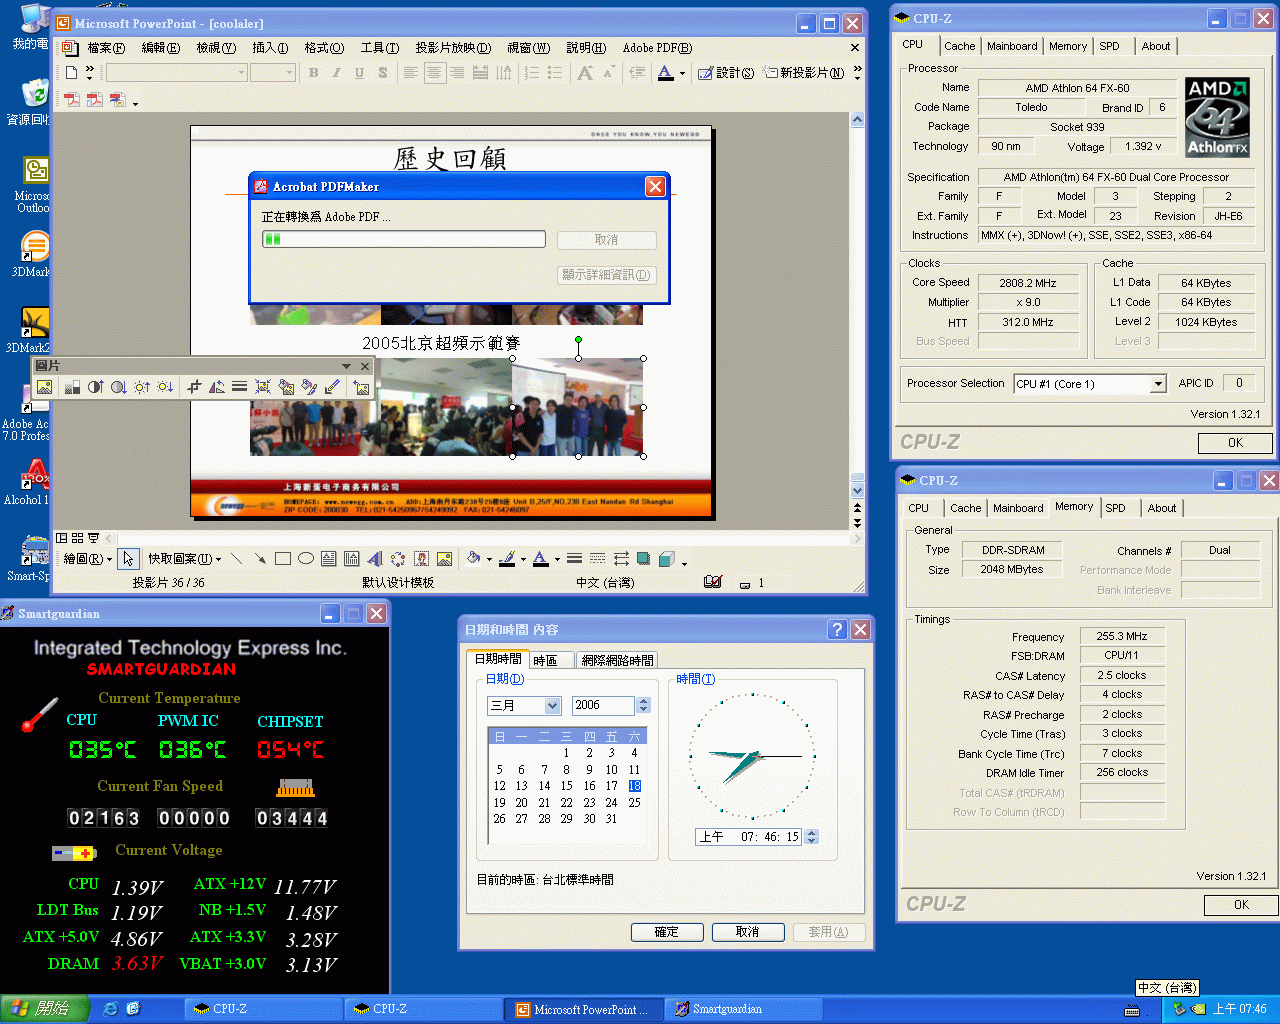
Task: Open the Fill Color dropdown arrow
Action: 489,560
